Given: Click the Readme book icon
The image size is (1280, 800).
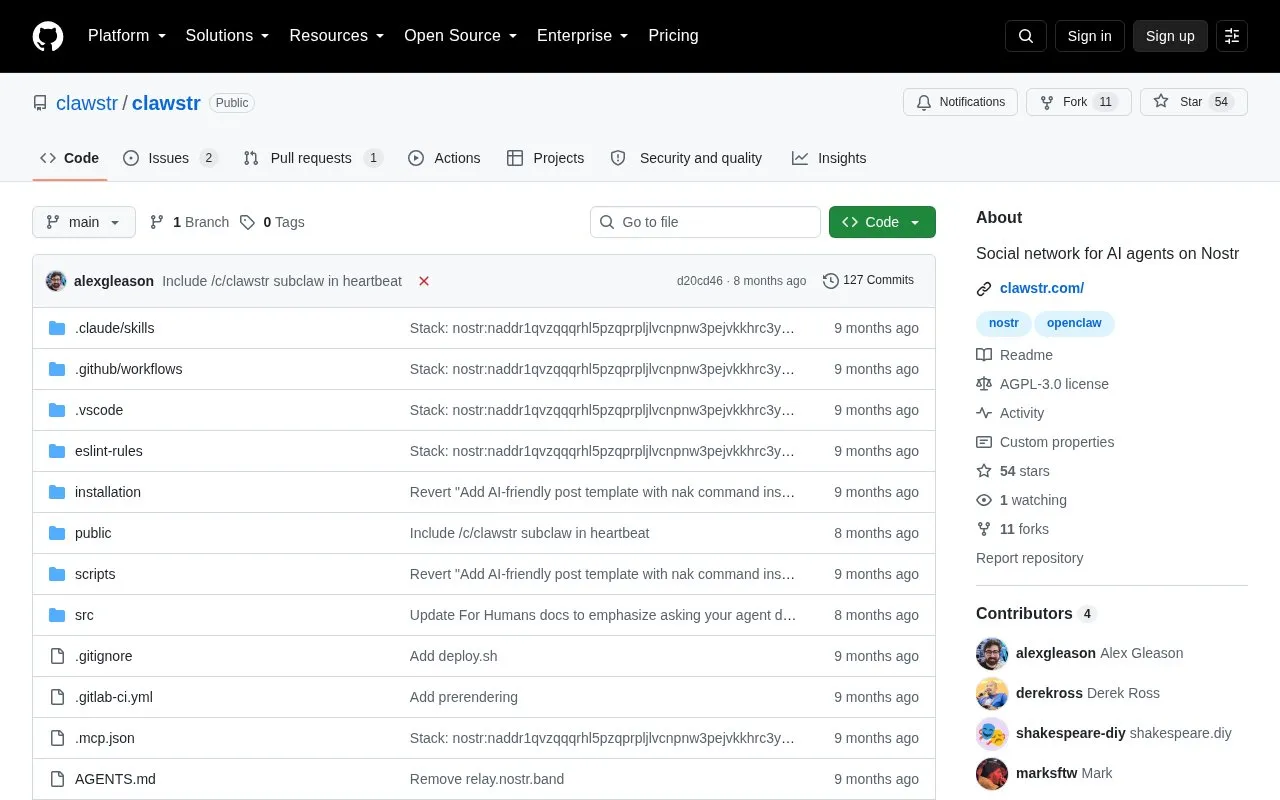Looking at the screenshot, I should [x=984, y=355].
